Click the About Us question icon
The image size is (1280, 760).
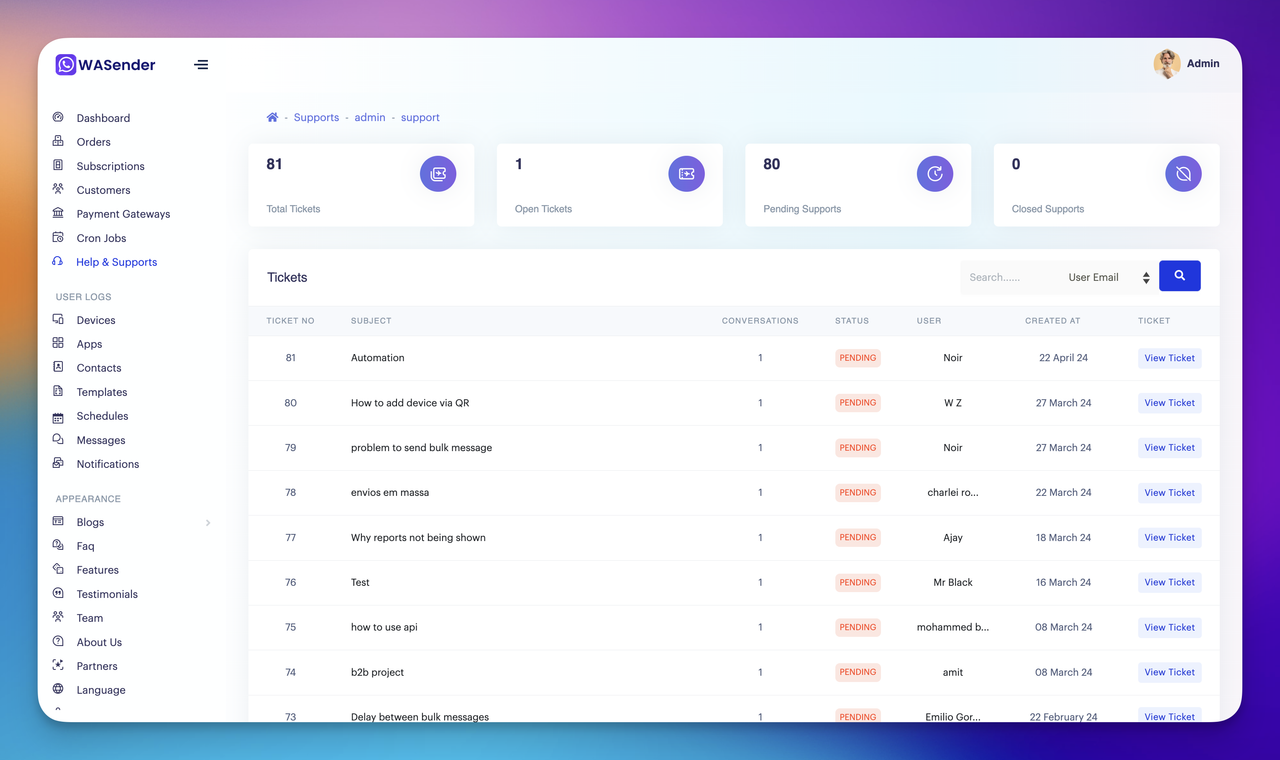(x=58, y=641)
